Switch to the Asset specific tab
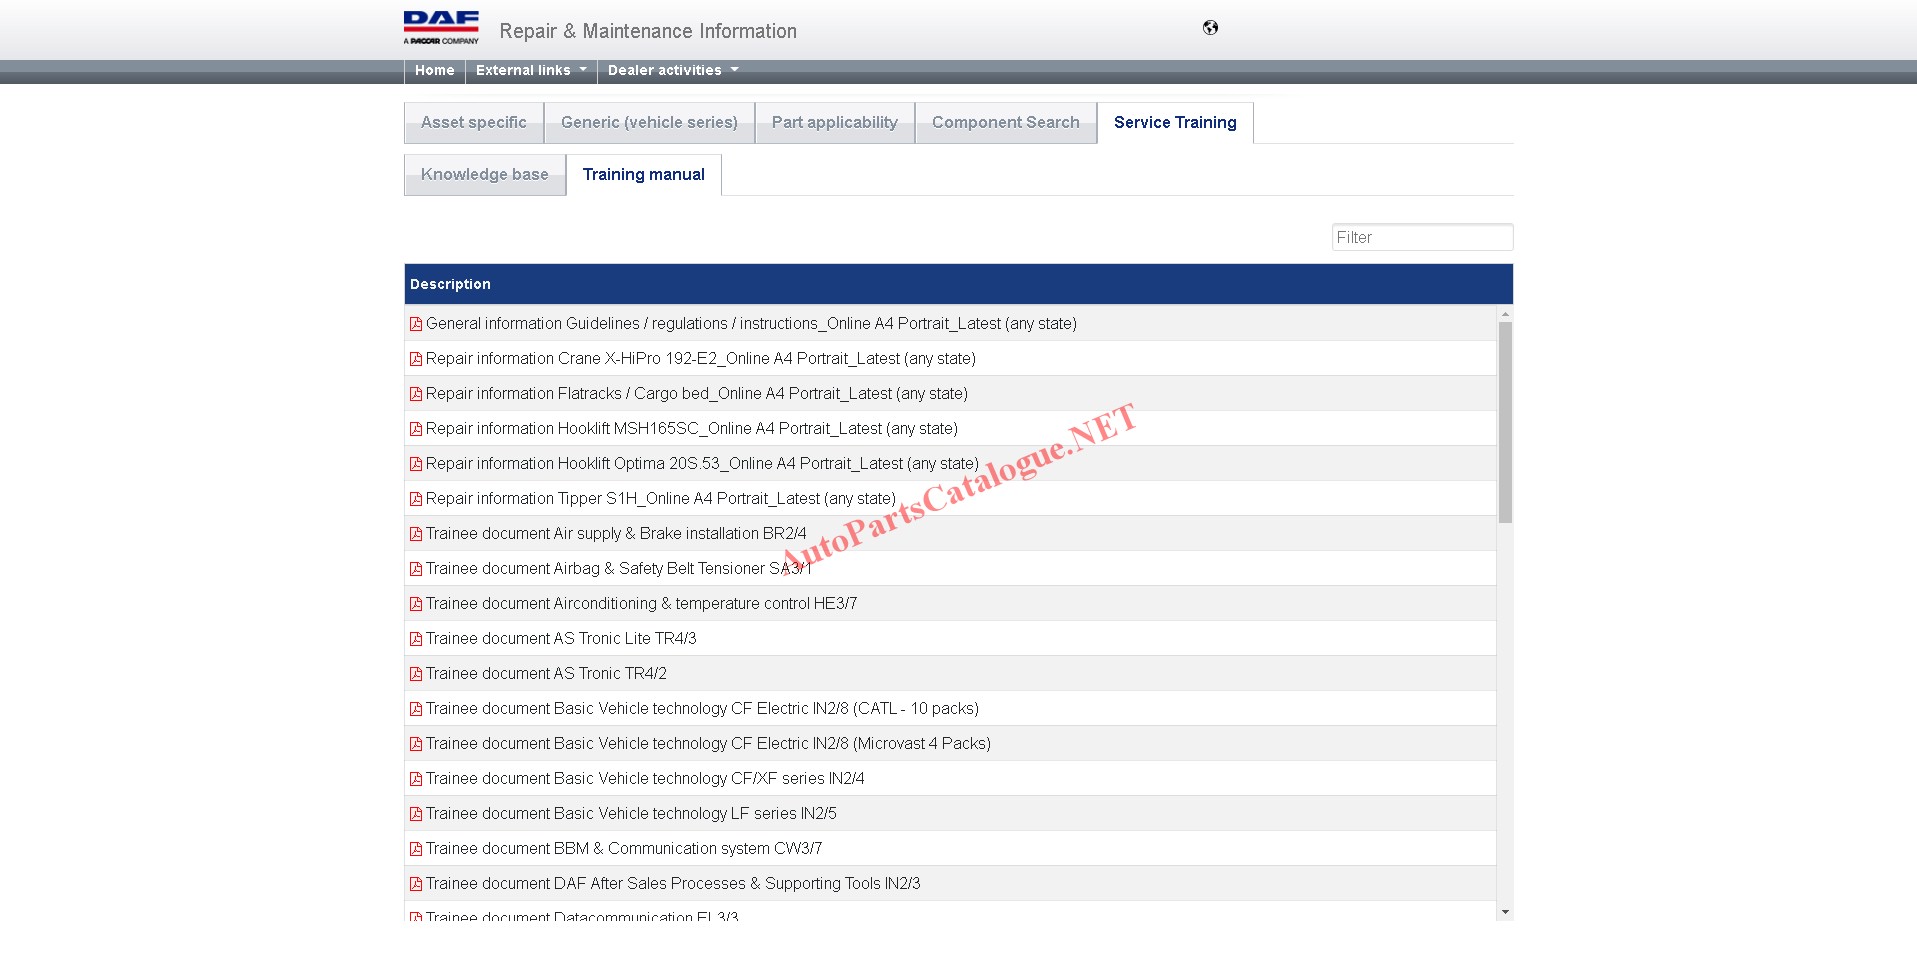 (x=473, y=122)
